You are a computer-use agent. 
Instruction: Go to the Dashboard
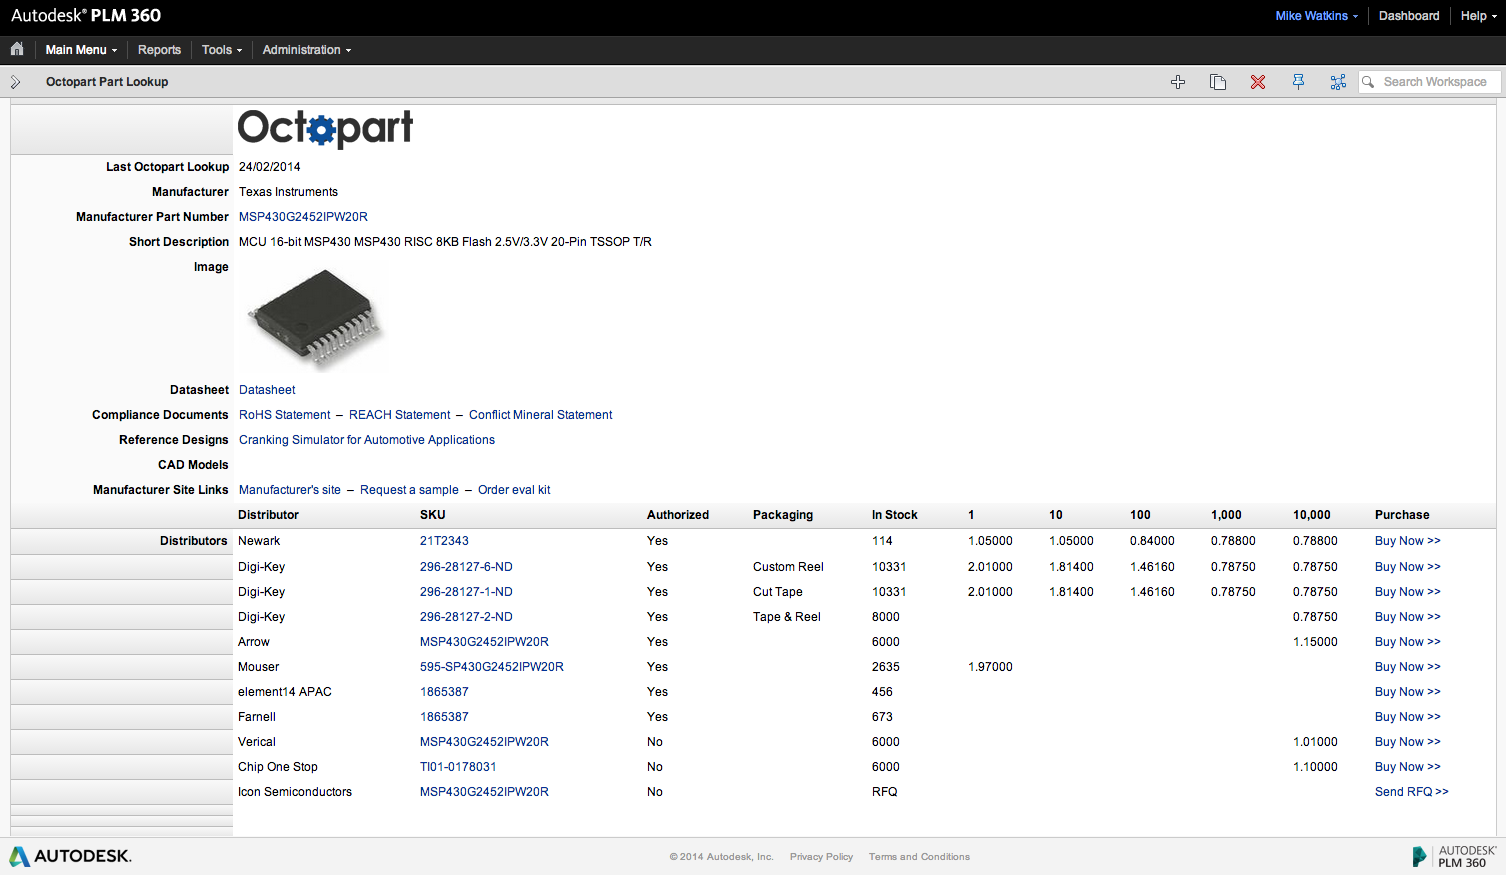coord(1409,16)
